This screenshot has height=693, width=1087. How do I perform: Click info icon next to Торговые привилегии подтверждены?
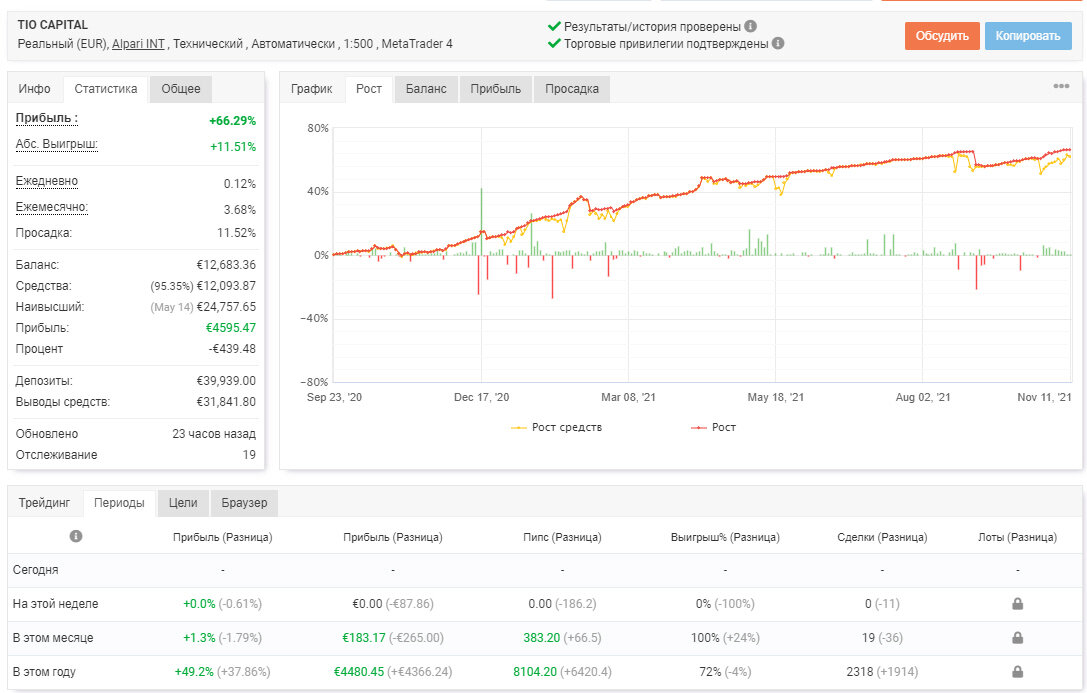click(x=778, y=43)
